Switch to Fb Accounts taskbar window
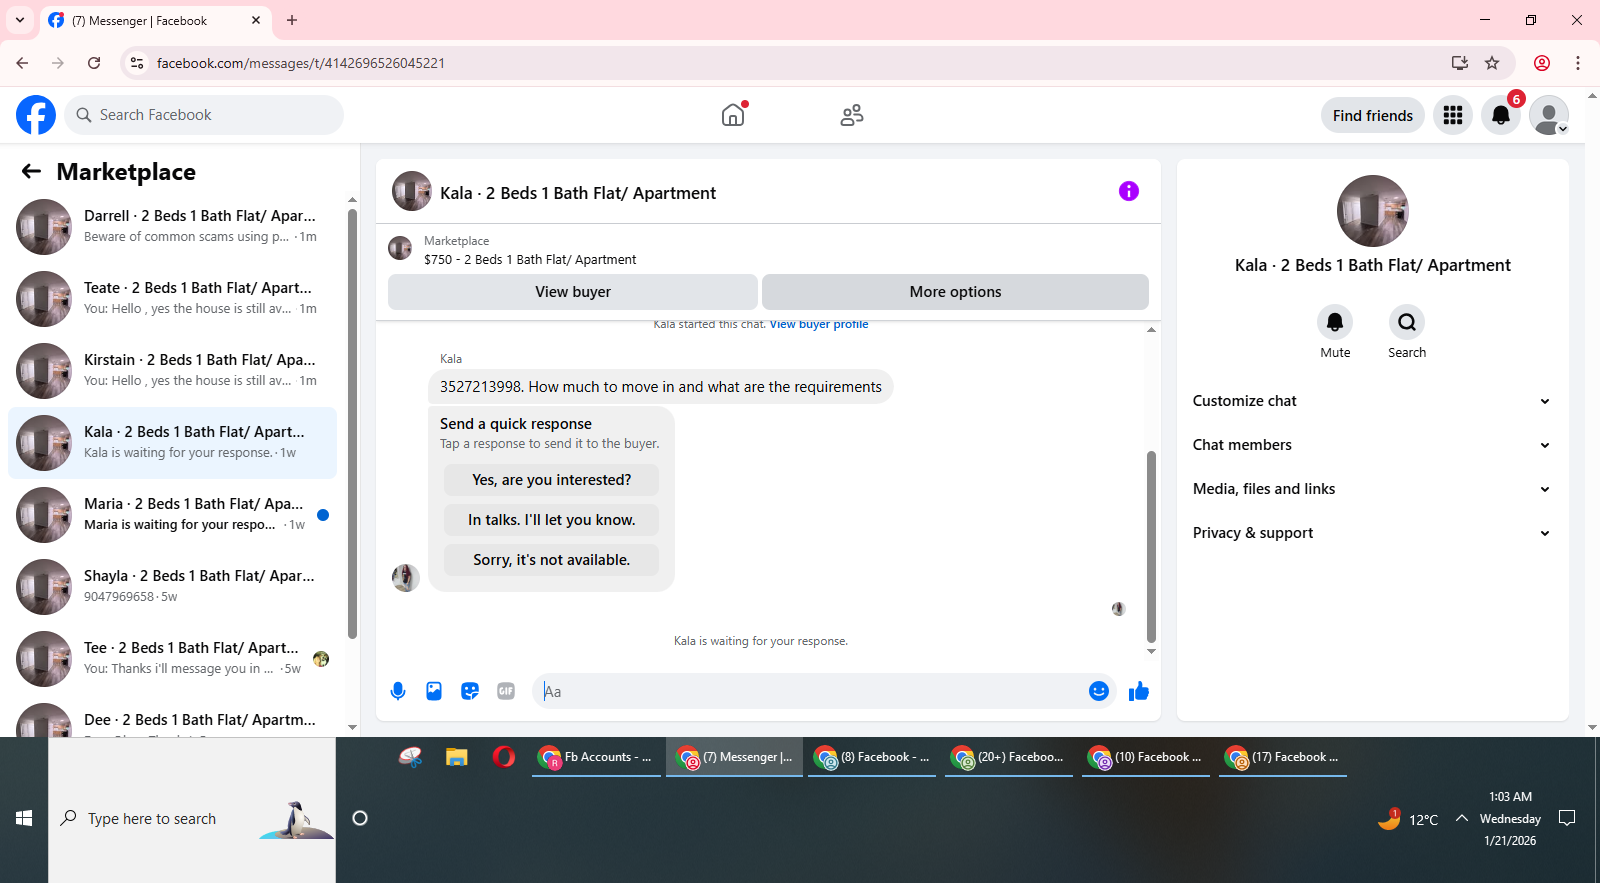 (x=597, y=757)
